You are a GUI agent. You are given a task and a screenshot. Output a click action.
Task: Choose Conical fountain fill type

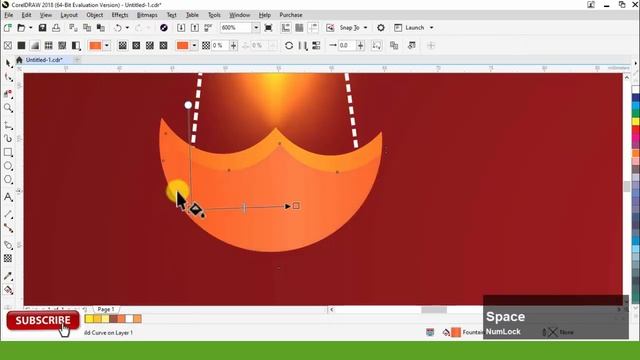coord(150,45)
